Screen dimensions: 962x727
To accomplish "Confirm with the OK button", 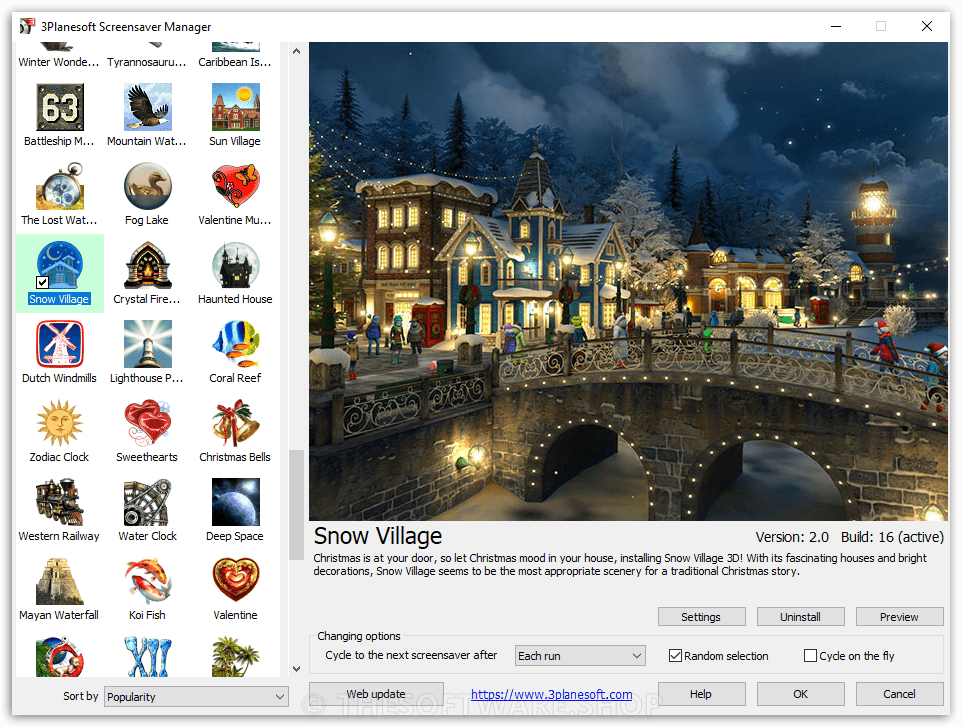I will tap(801, 694).
